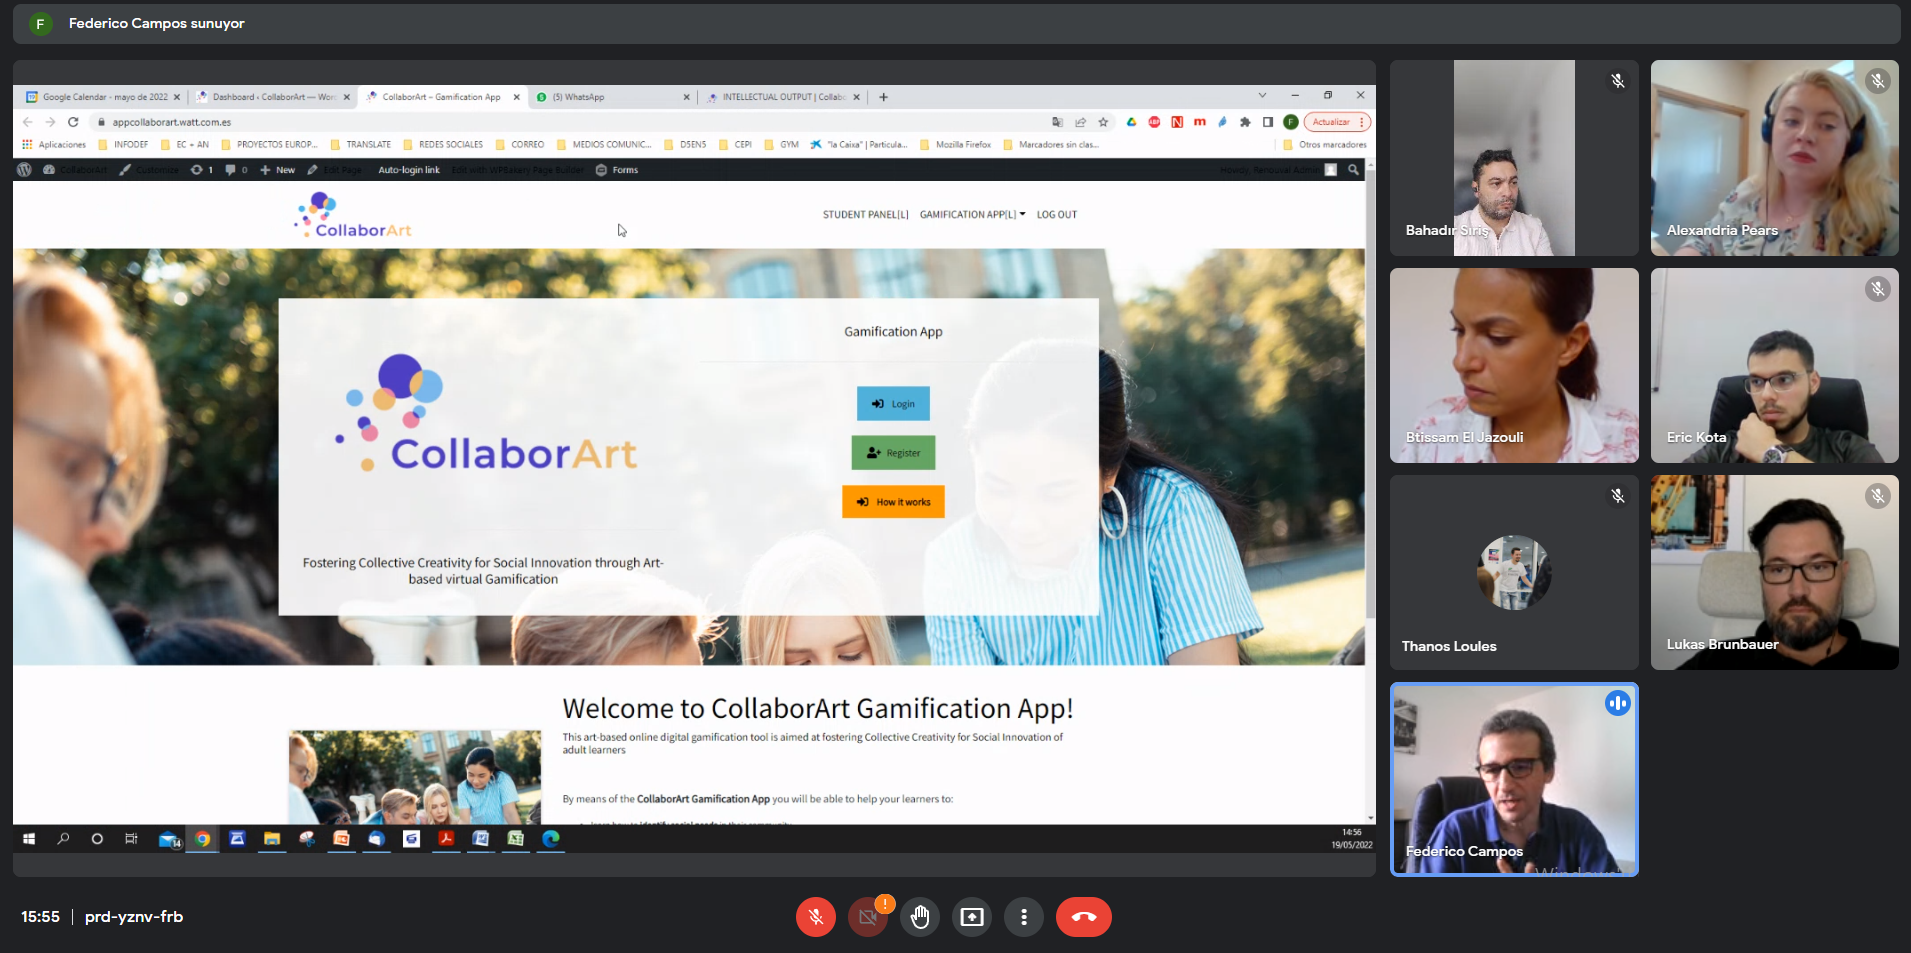
Task: Click the orange How it works button
Action: coord(893,502)
